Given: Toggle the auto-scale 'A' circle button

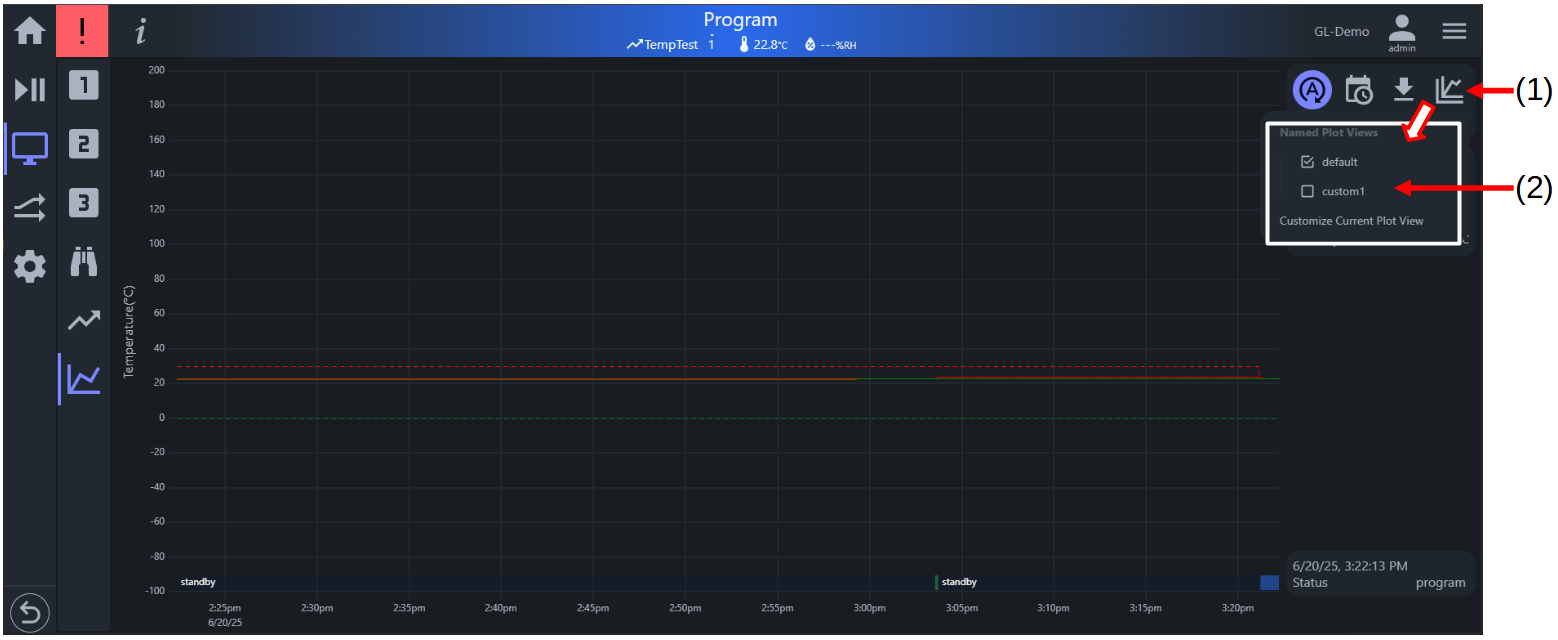Looking at the screenshot, I should [x=1312, y=90].
